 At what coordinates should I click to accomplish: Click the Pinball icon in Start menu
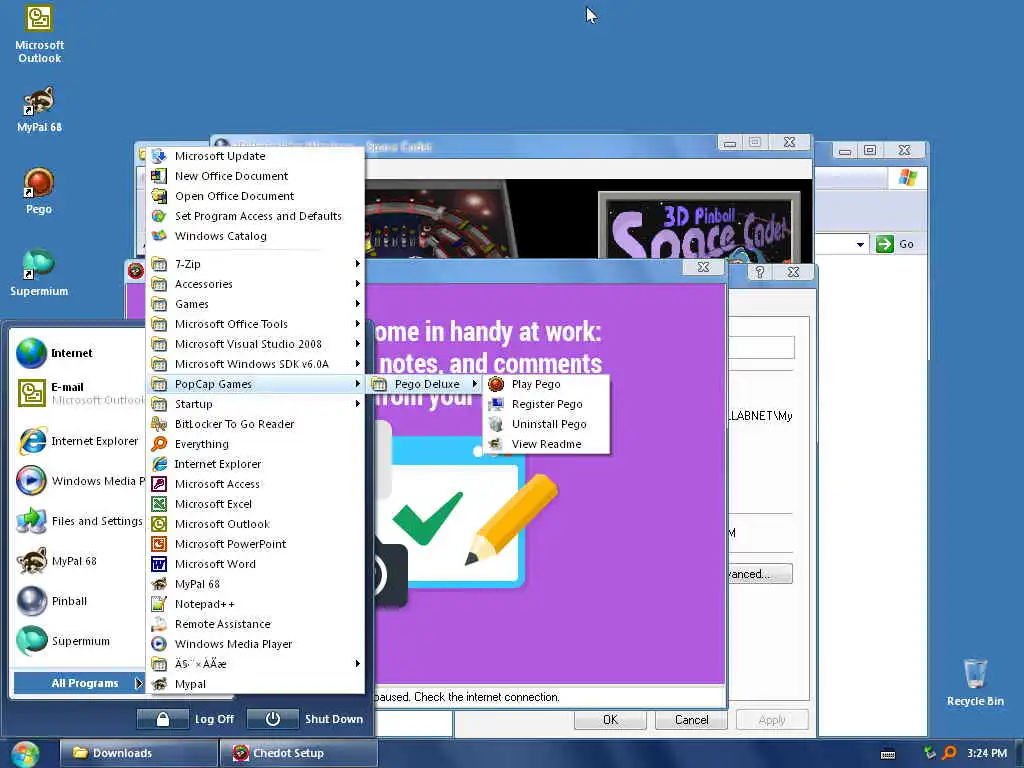click(31, 601)
